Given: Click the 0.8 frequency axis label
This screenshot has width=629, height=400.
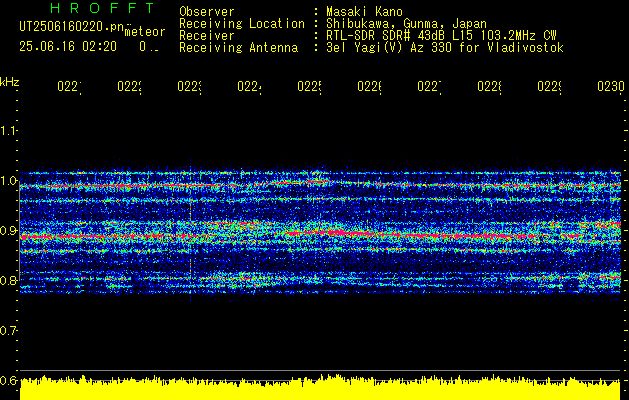Looking at the screenshot, I should pyautogui.click(x=9, y=280).
